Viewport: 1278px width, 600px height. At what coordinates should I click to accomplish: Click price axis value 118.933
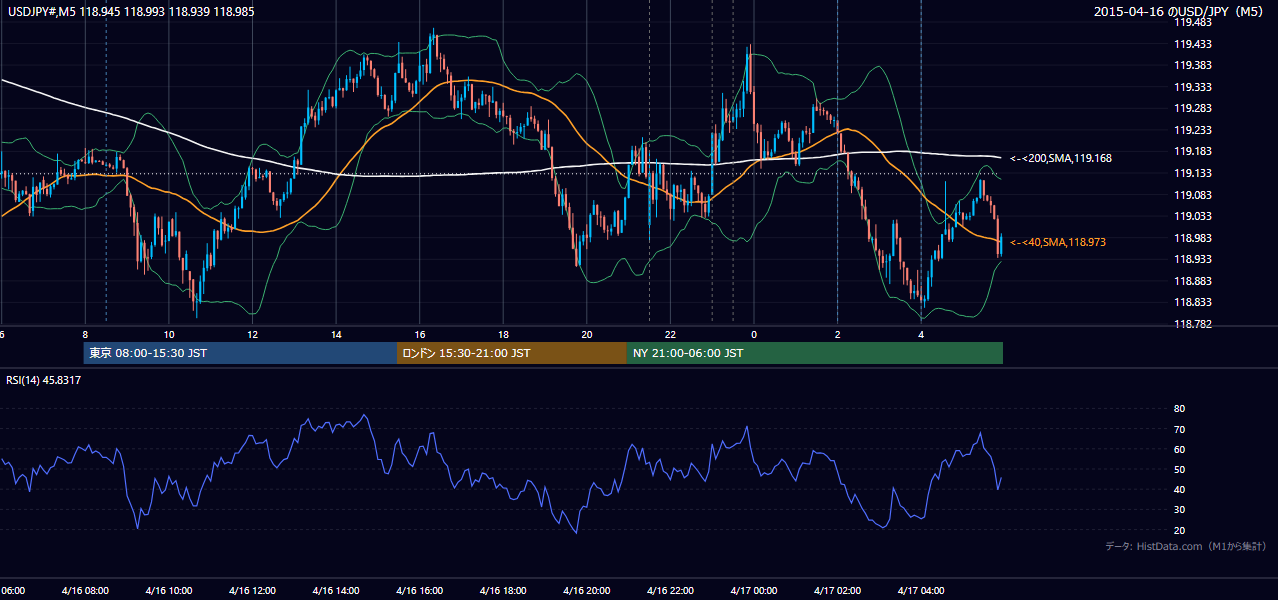click(x=1192, y=259)
